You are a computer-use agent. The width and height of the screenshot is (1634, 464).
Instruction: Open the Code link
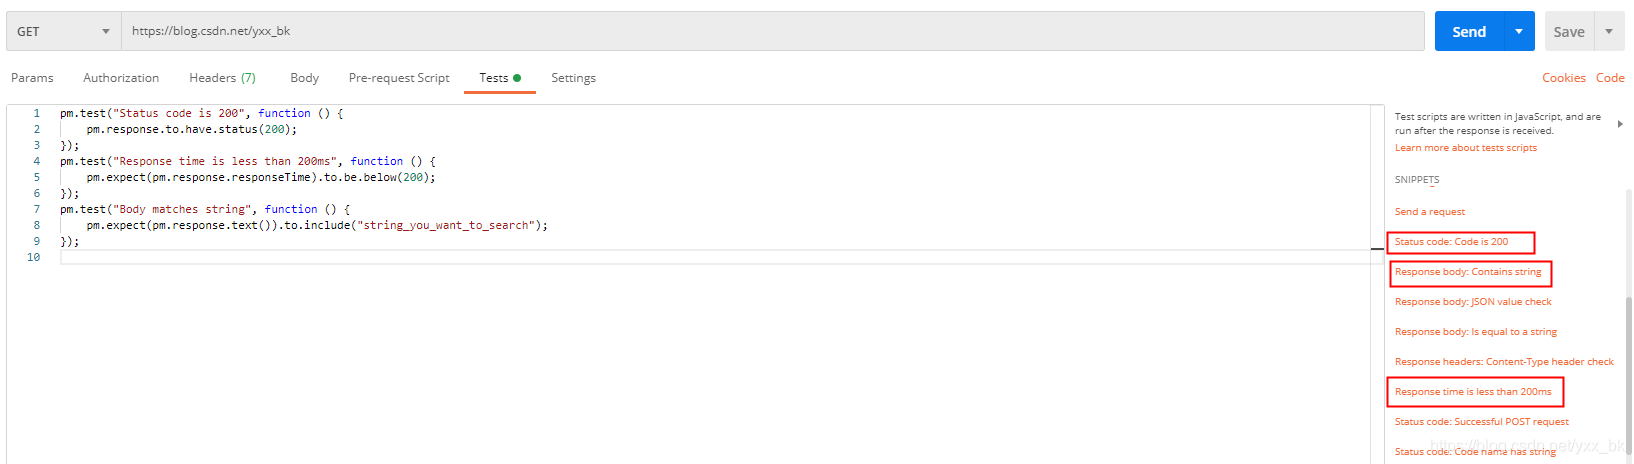point(1610,78)
